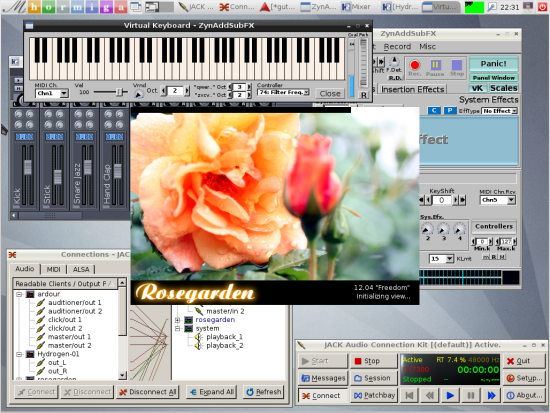This screenshot has width=550, height=413.
Task: Click ZynAddSubFX Stop recording icon
Action: (x=457, y=65)
